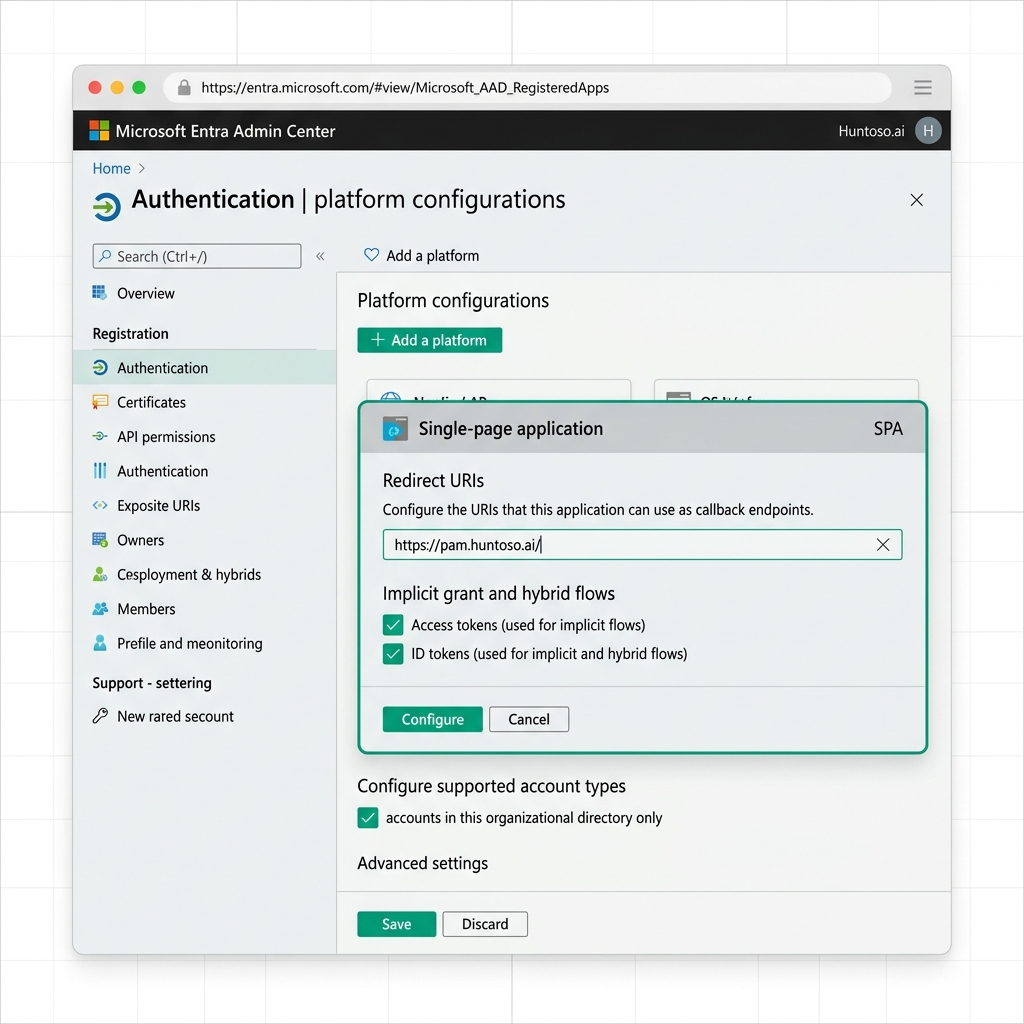Click the highlighted Authentication arrow icon
This screenshot has height=1024, width=1024.
pyautogui.click(x=100, y=368)
